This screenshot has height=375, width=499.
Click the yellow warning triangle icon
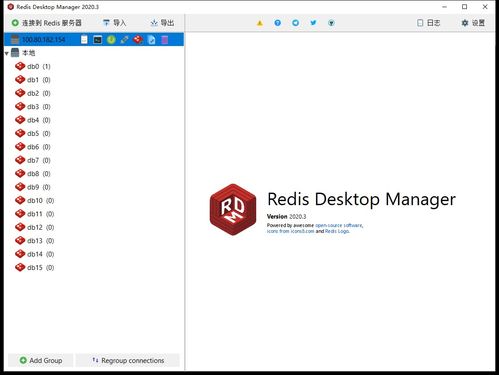coord(260,23)
